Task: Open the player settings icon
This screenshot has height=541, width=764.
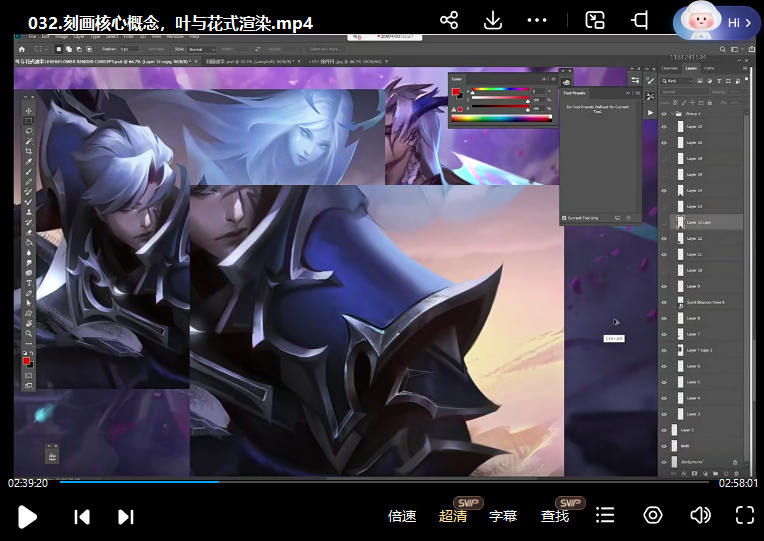Action: click(653, 515)
